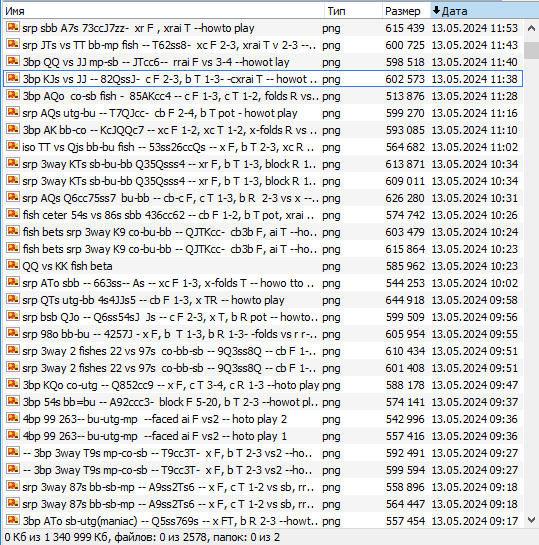Click icon of 'srp 3way 87s' row sized 558 896
Viewport: 539px width, 545px height.
click(13, 487)
